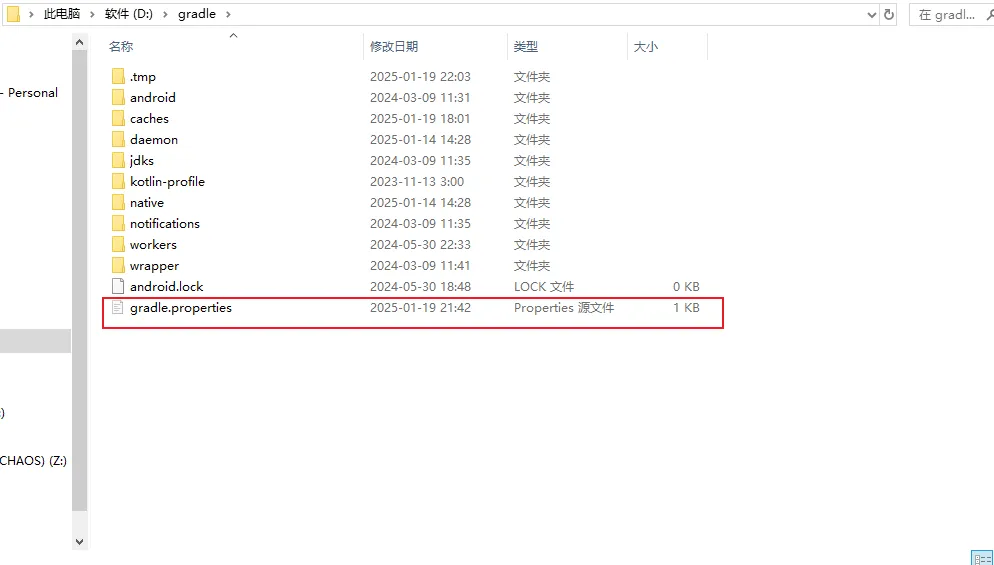Open the address bar history dropdown
Viewport: 994px width, 565px height.
[x=868, y=15]
